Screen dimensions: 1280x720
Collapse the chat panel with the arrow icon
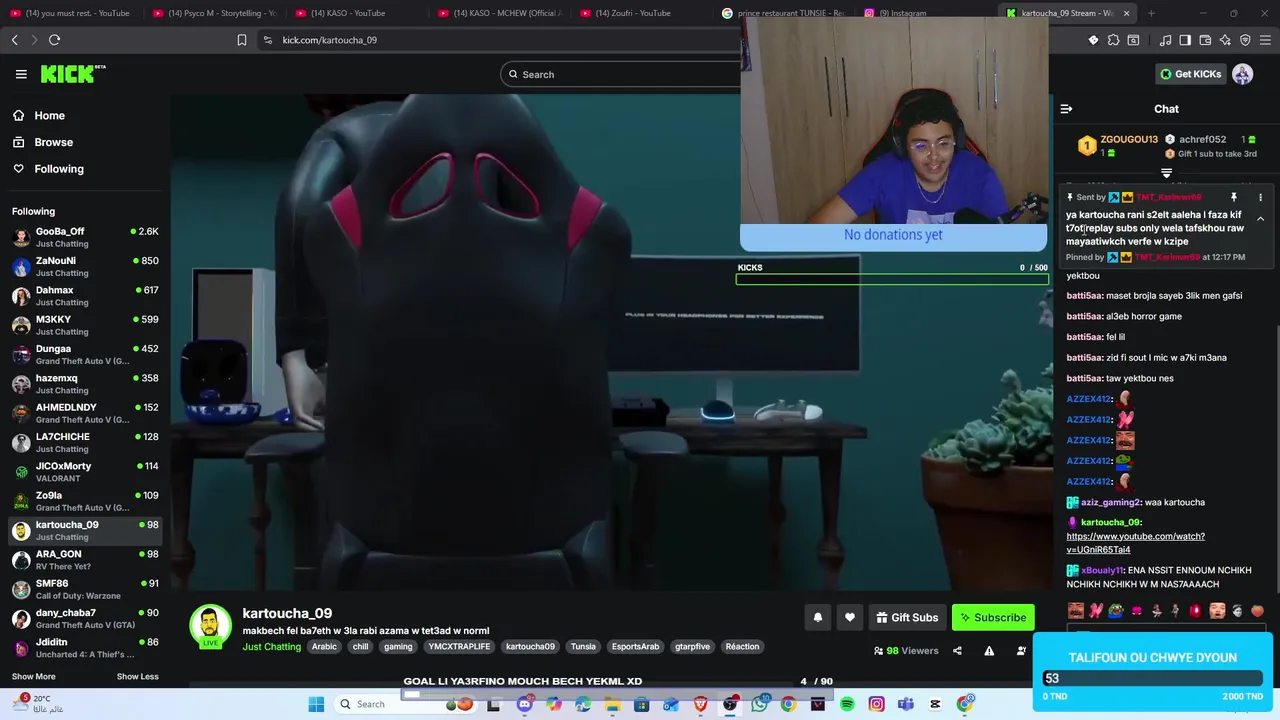[x=1066, y=109]
